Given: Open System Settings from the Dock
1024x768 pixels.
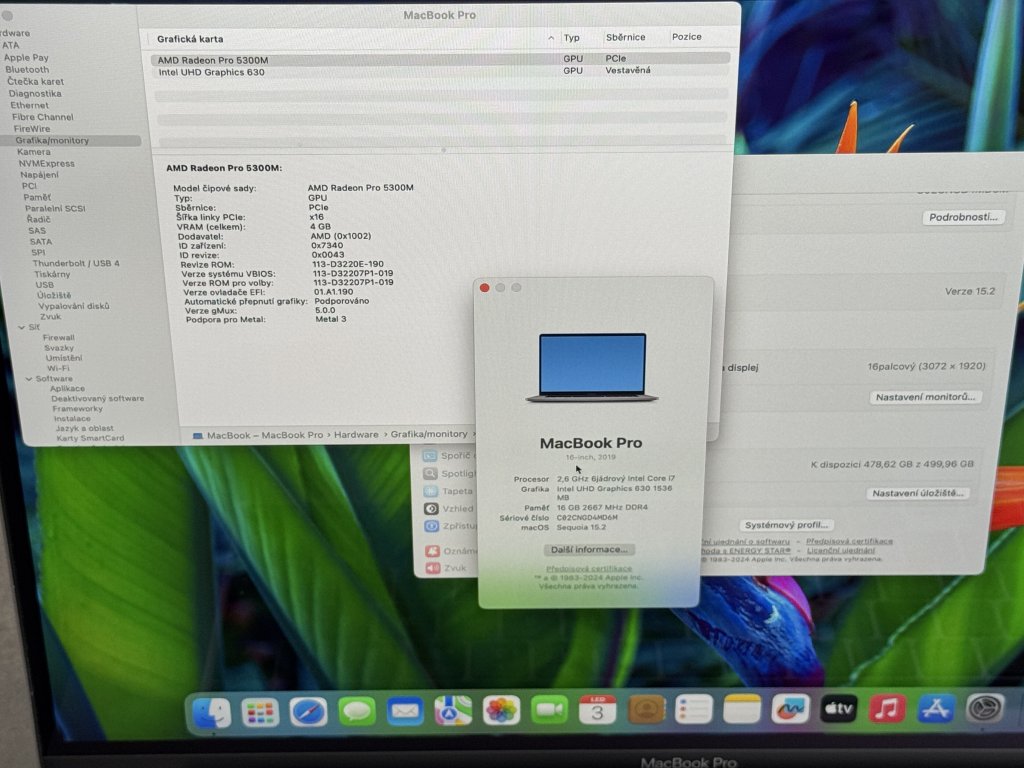Looking at the screenshot, I should [984, 708].
